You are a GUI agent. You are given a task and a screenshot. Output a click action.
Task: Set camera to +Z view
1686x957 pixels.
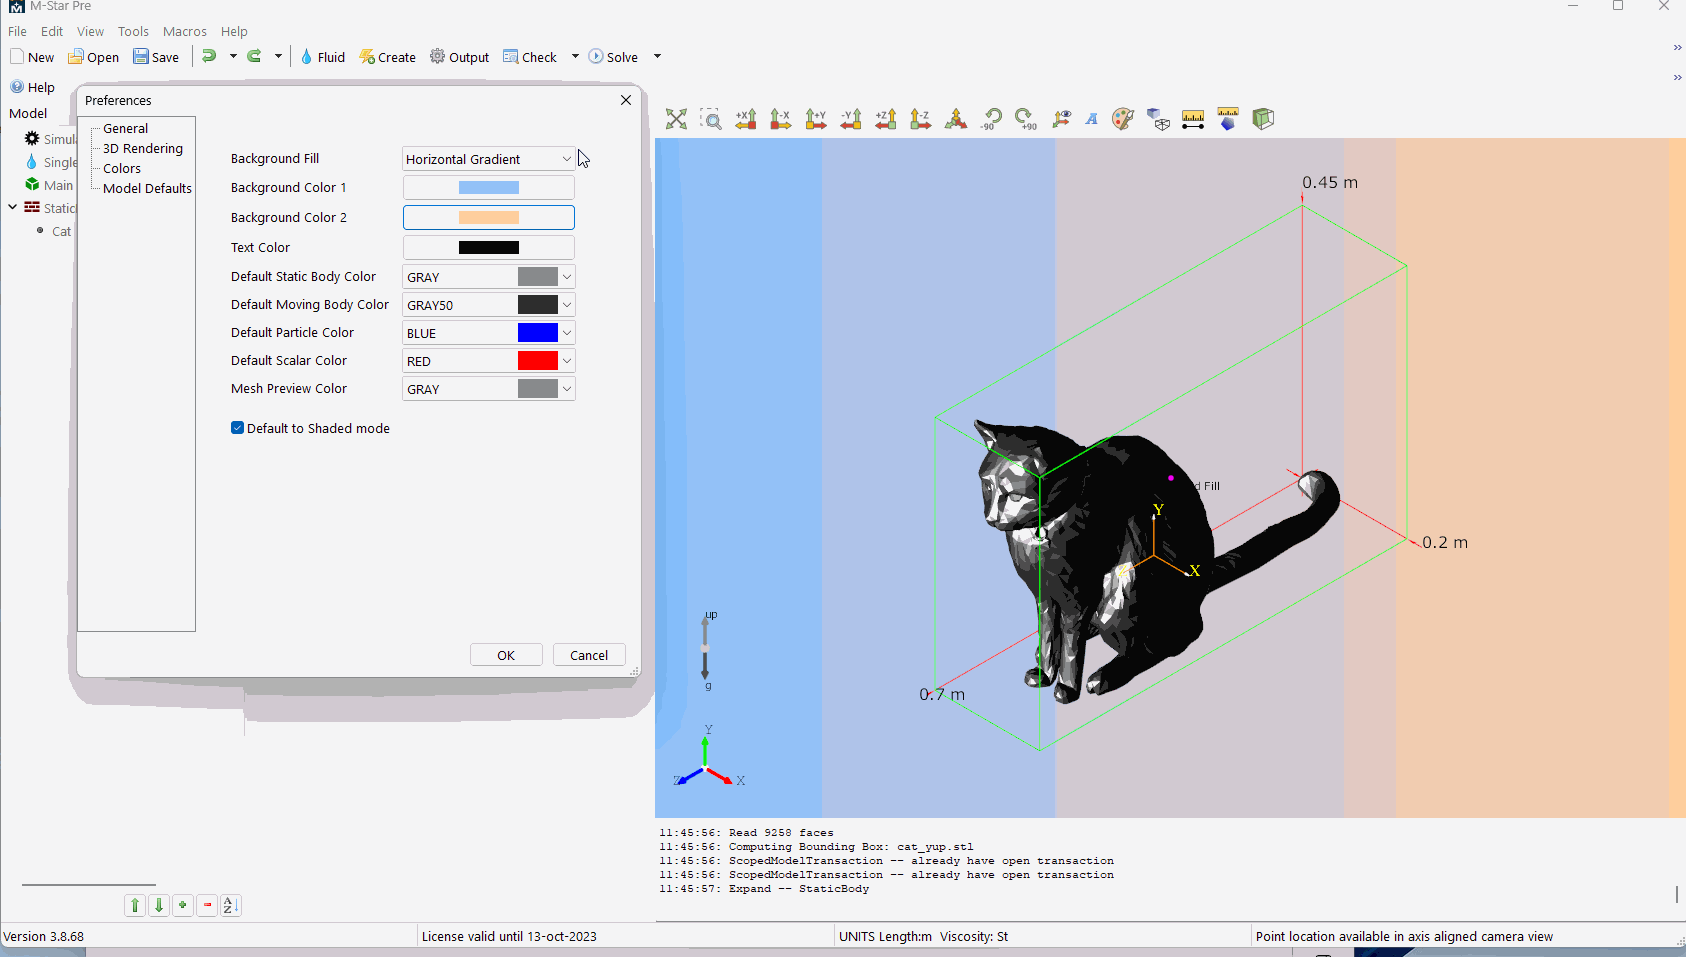click(886, 119)
